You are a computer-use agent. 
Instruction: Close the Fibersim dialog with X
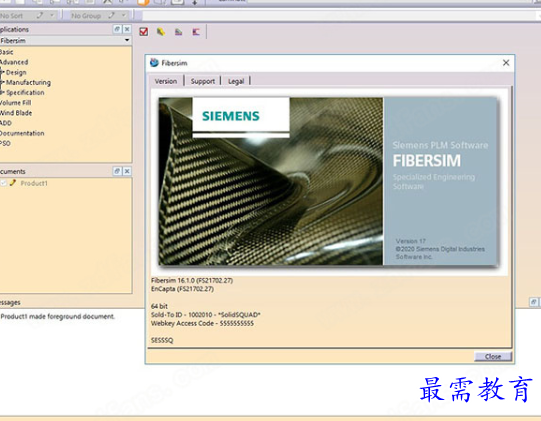[506, 63]
